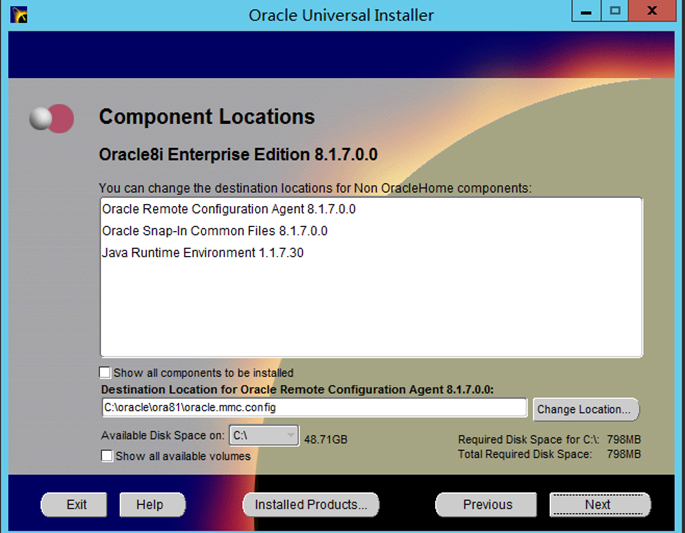Check Show all available volumes
The image size is (685, 533).
point(107,456)
